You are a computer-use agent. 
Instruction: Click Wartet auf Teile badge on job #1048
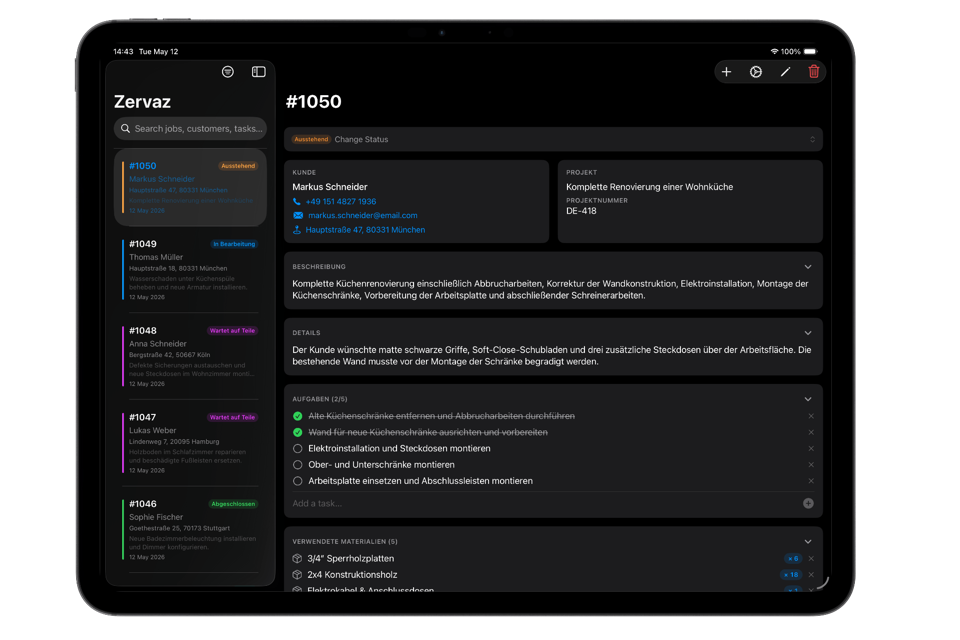pos(232,331)
